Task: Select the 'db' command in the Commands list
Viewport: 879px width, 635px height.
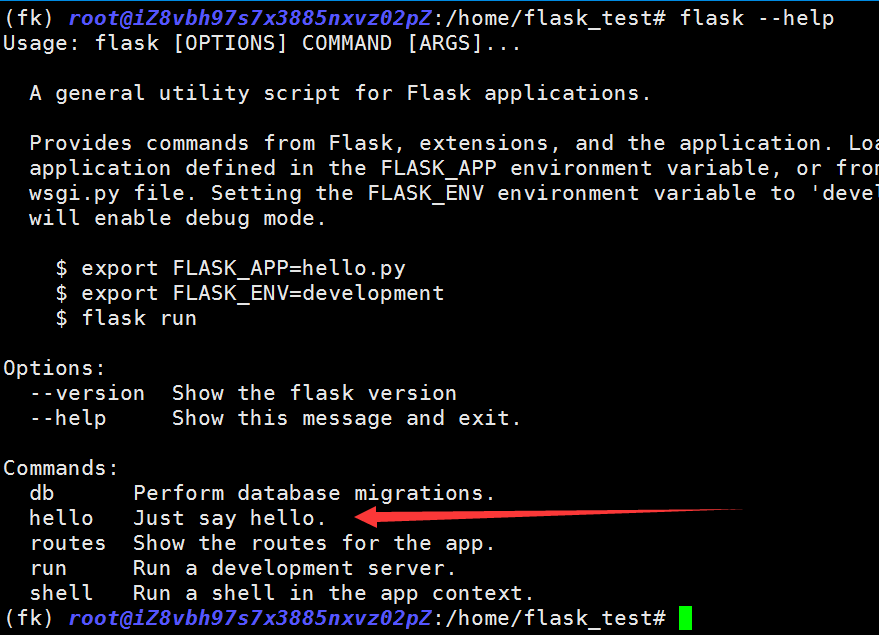Action: [x=42, y=493]
